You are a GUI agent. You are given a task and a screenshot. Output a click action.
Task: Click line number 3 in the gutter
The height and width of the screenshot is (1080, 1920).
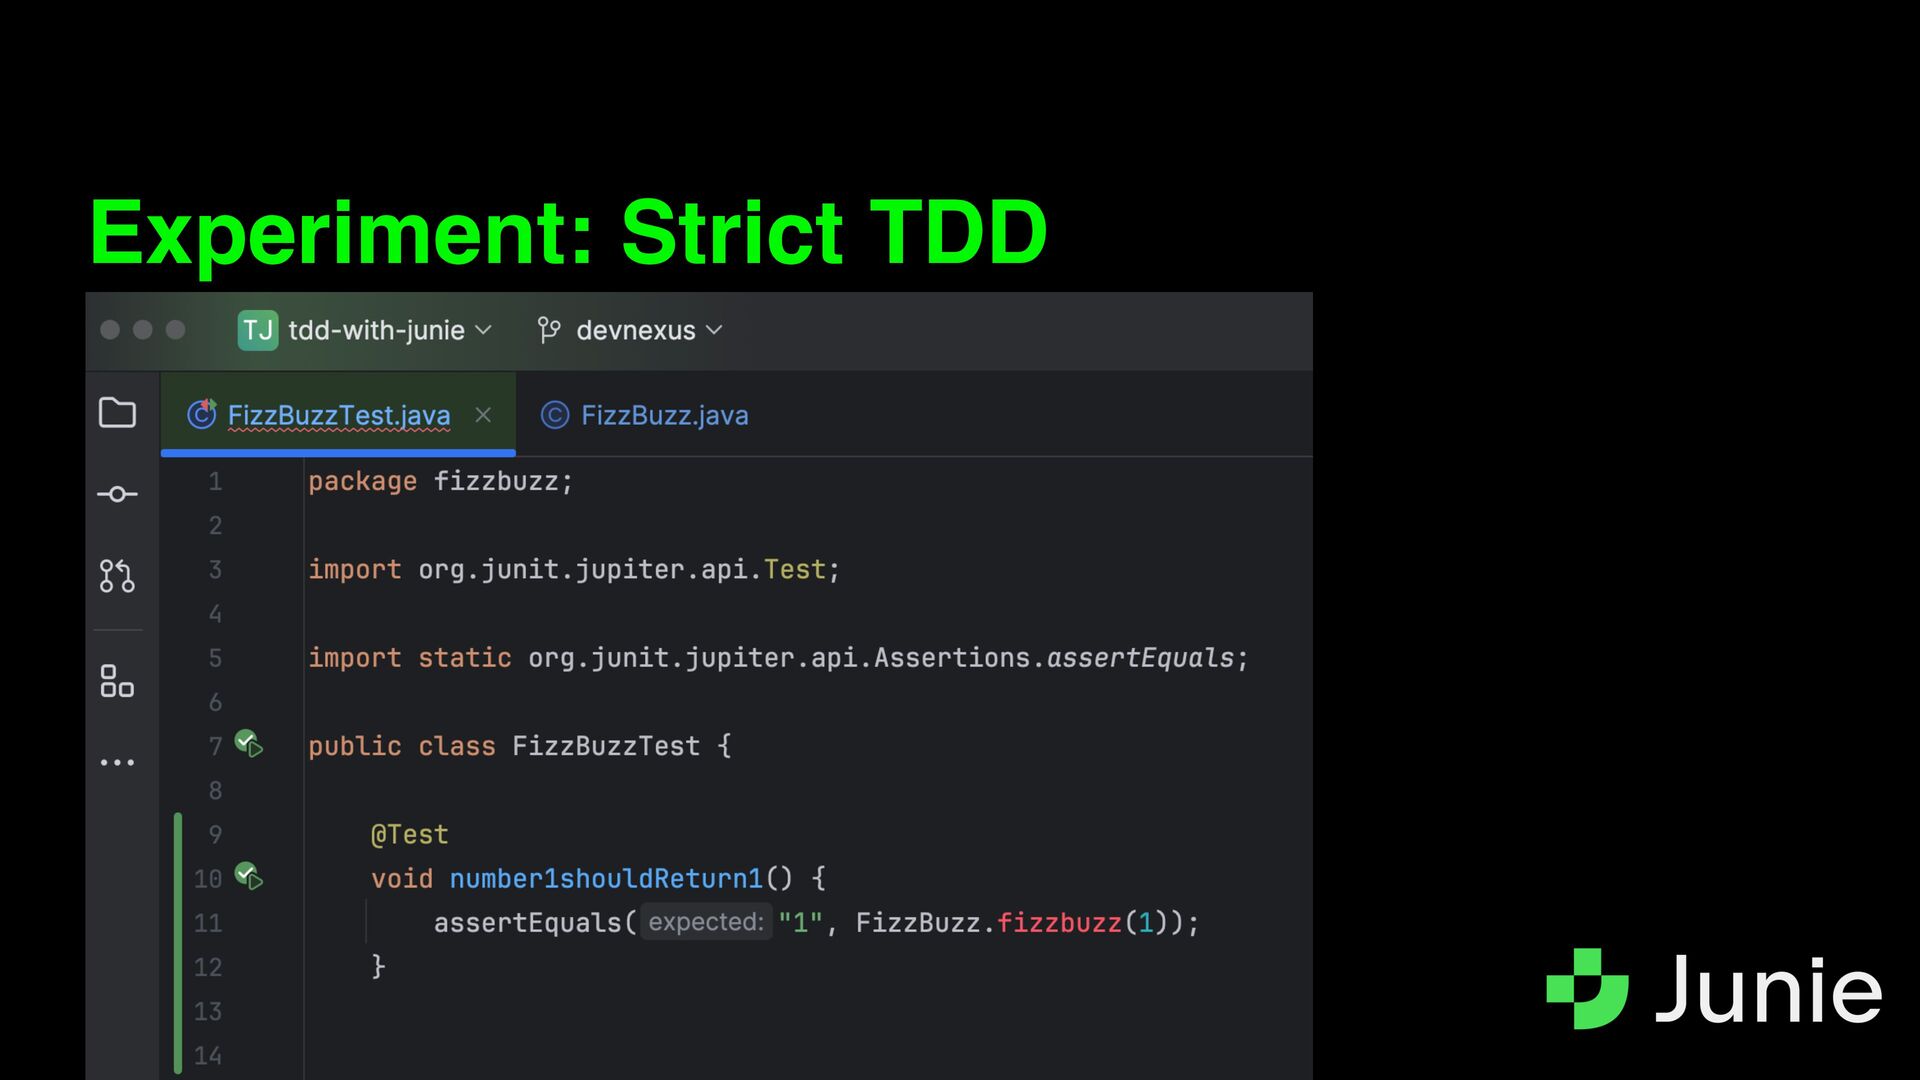point(215,570)
